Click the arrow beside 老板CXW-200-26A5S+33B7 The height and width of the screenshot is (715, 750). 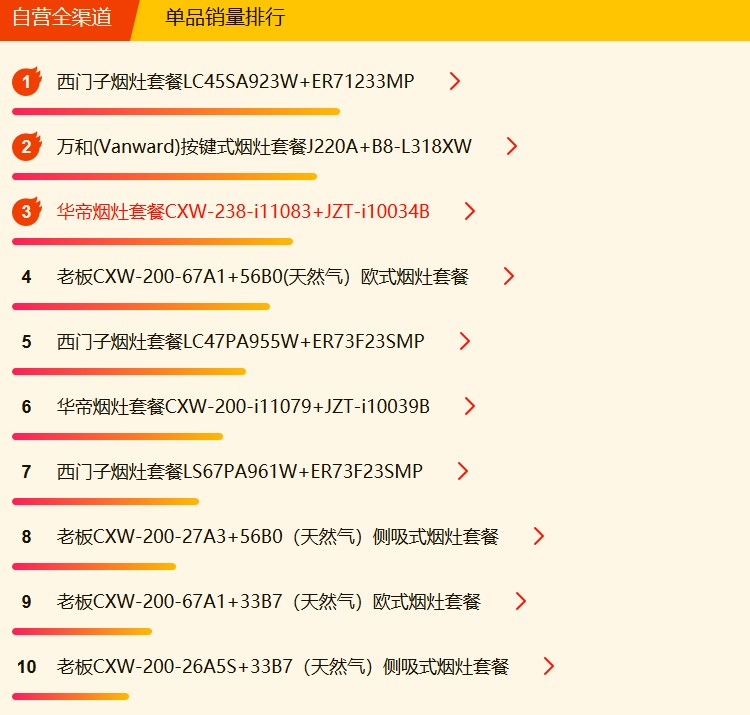click(x=549, y=667)
